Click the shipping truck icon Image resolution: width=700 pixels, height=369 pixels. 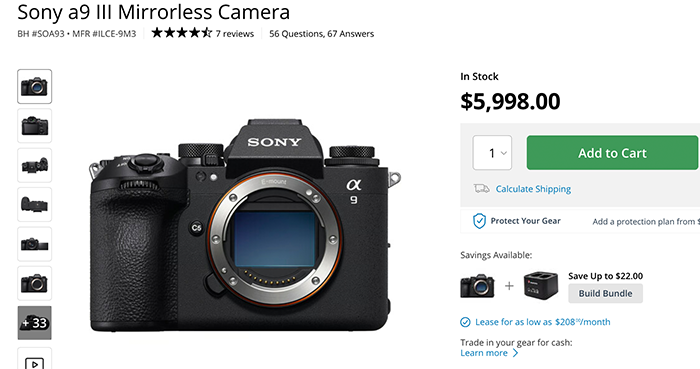point(481,189)
